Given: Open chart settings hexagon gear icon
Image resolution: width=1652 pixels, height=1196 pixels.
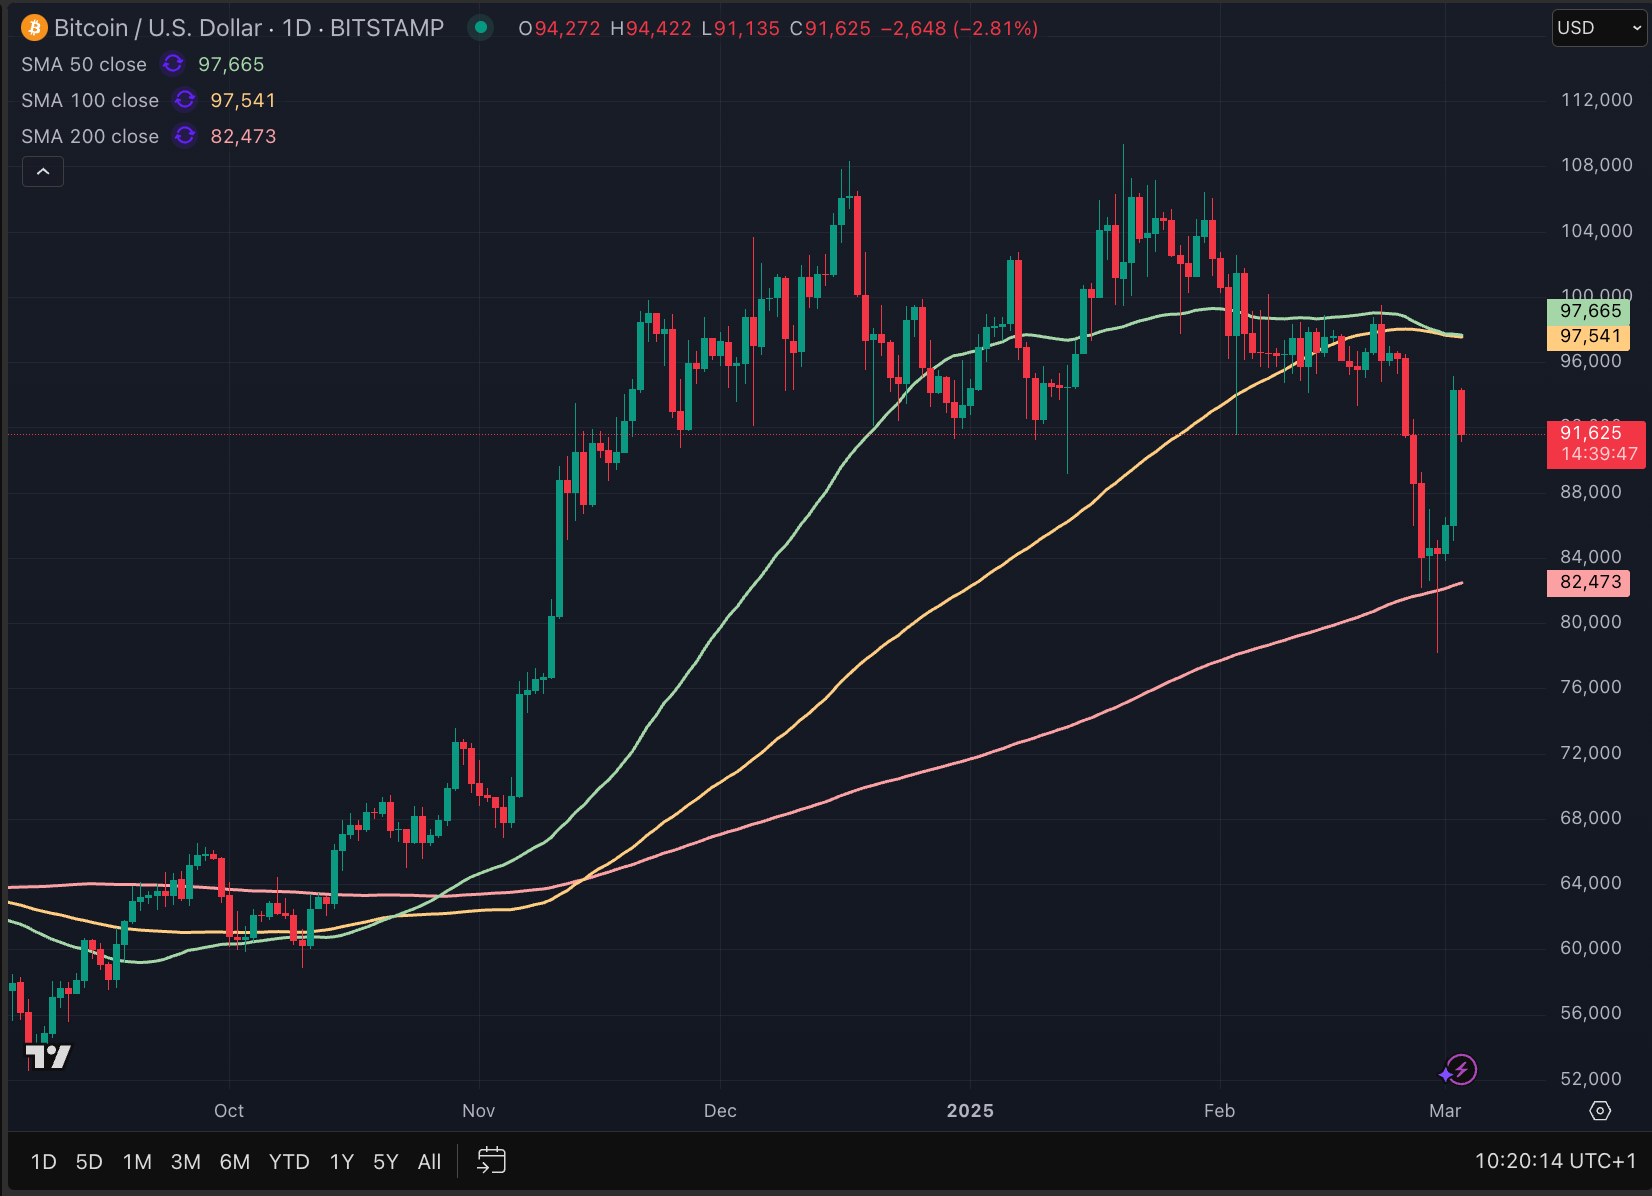Looking at the screenshot, I should tap(1600, 1111).
